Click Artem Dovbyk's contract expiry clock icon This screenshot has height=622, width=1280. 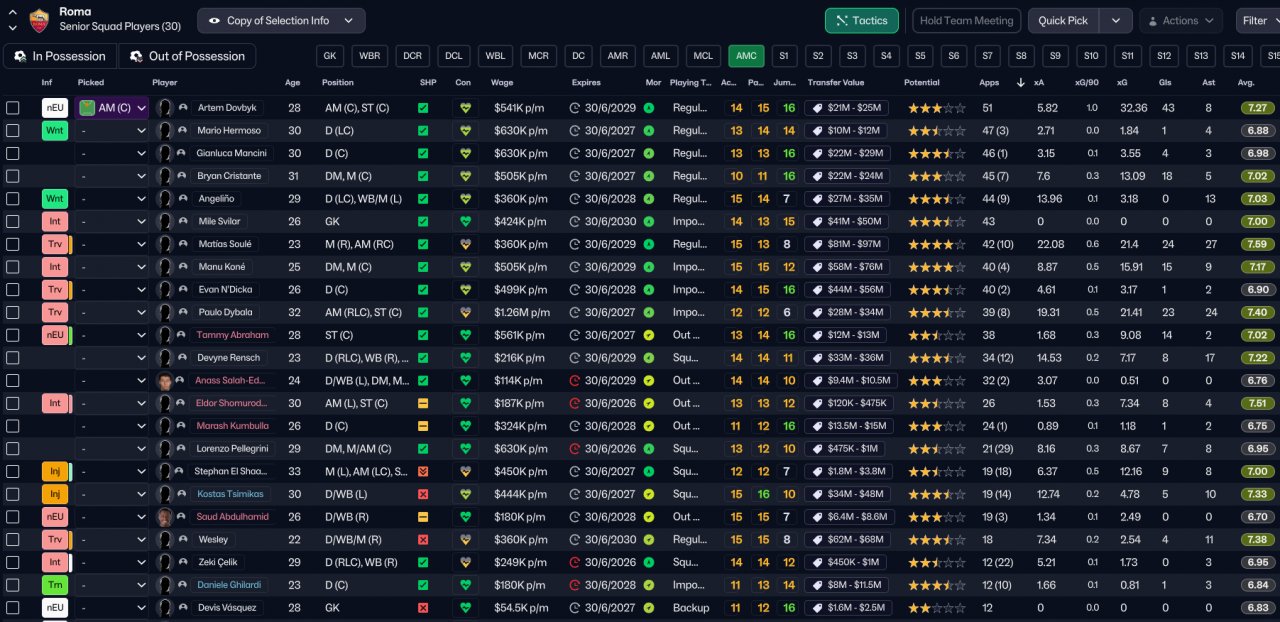tap(575, 107)
